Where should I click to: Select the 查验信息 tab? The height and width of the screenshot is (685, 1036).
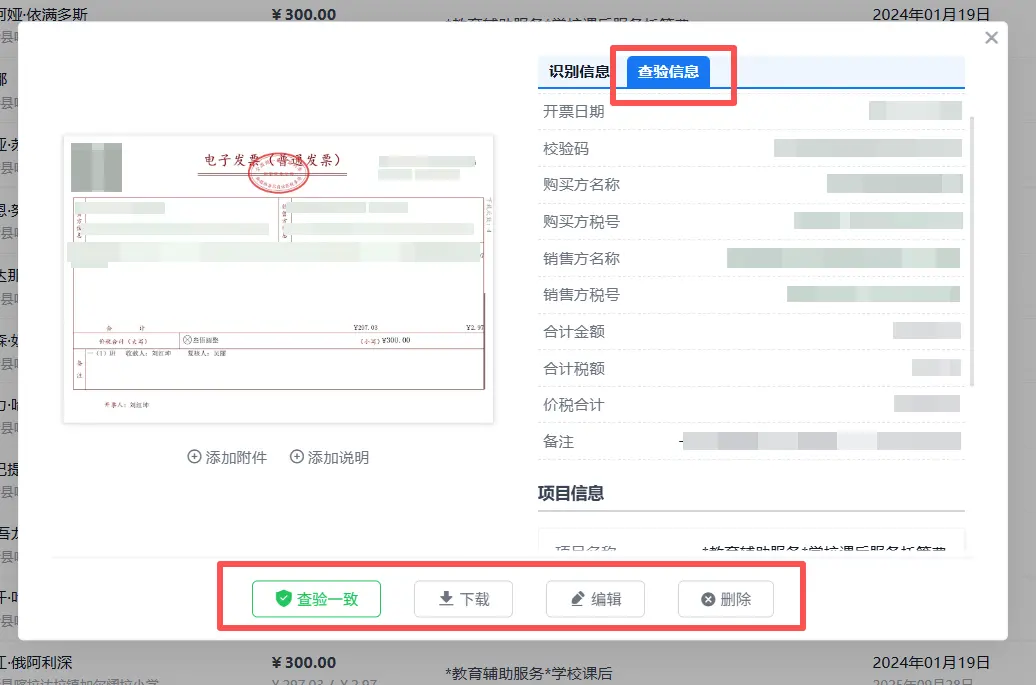coord(668,72)
